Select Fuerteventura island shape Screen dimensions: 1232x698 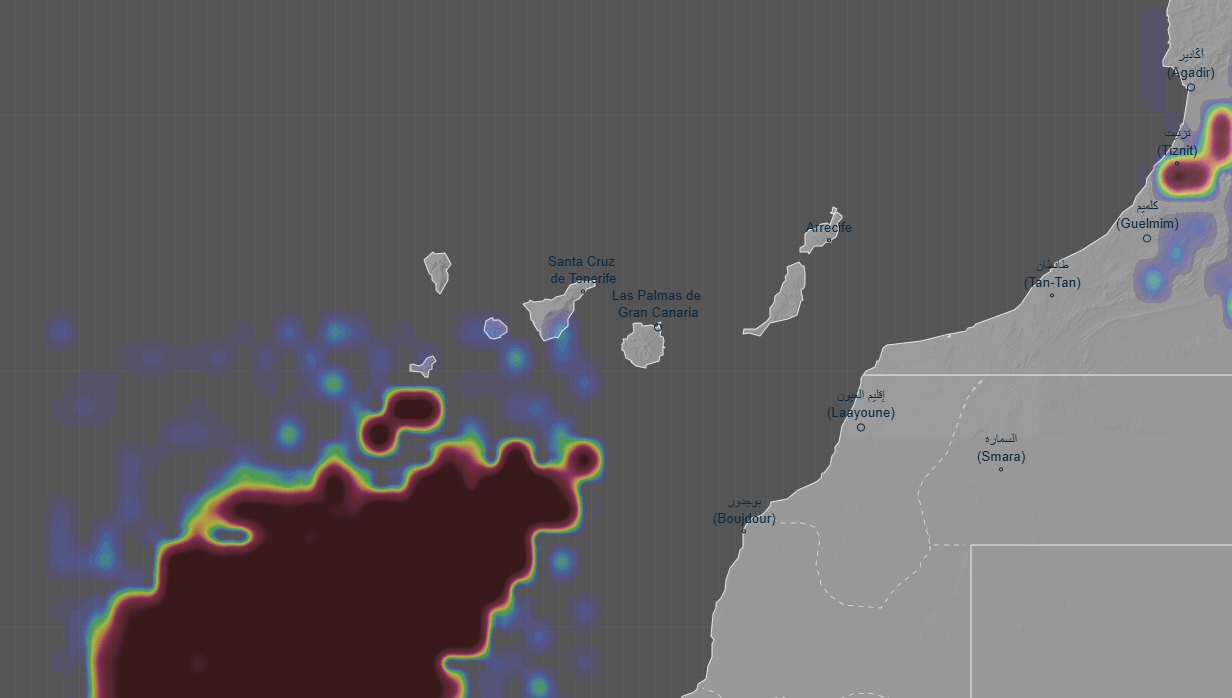[x=780, y=300]
